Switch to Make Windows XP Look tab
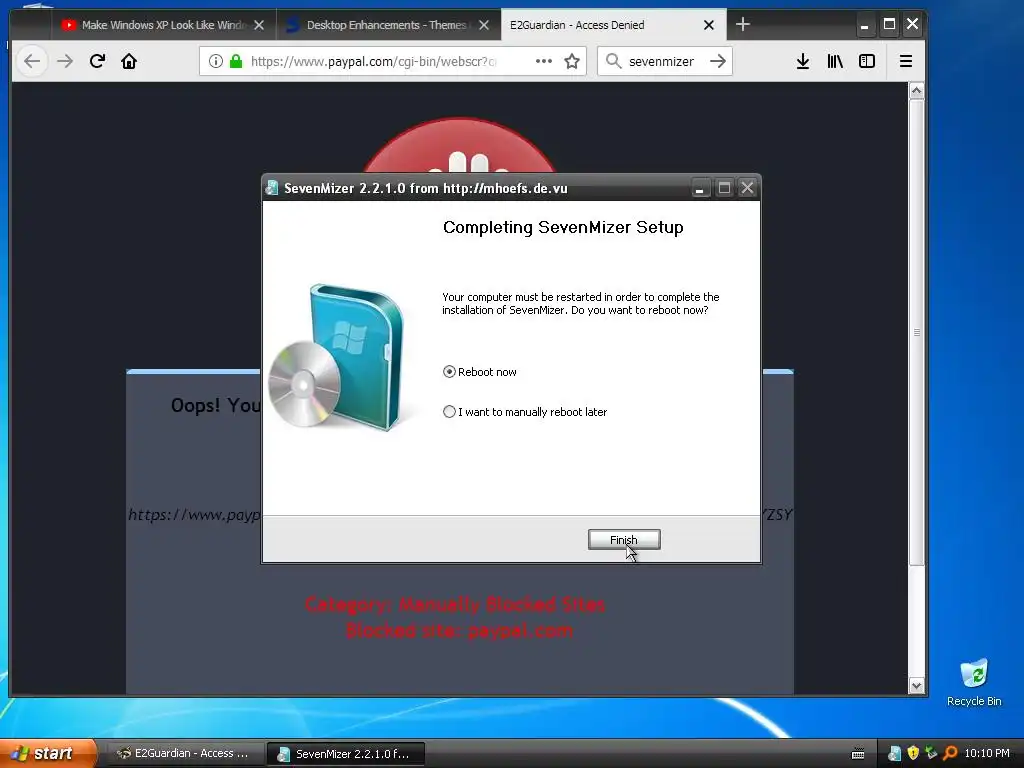 point(163,25)
